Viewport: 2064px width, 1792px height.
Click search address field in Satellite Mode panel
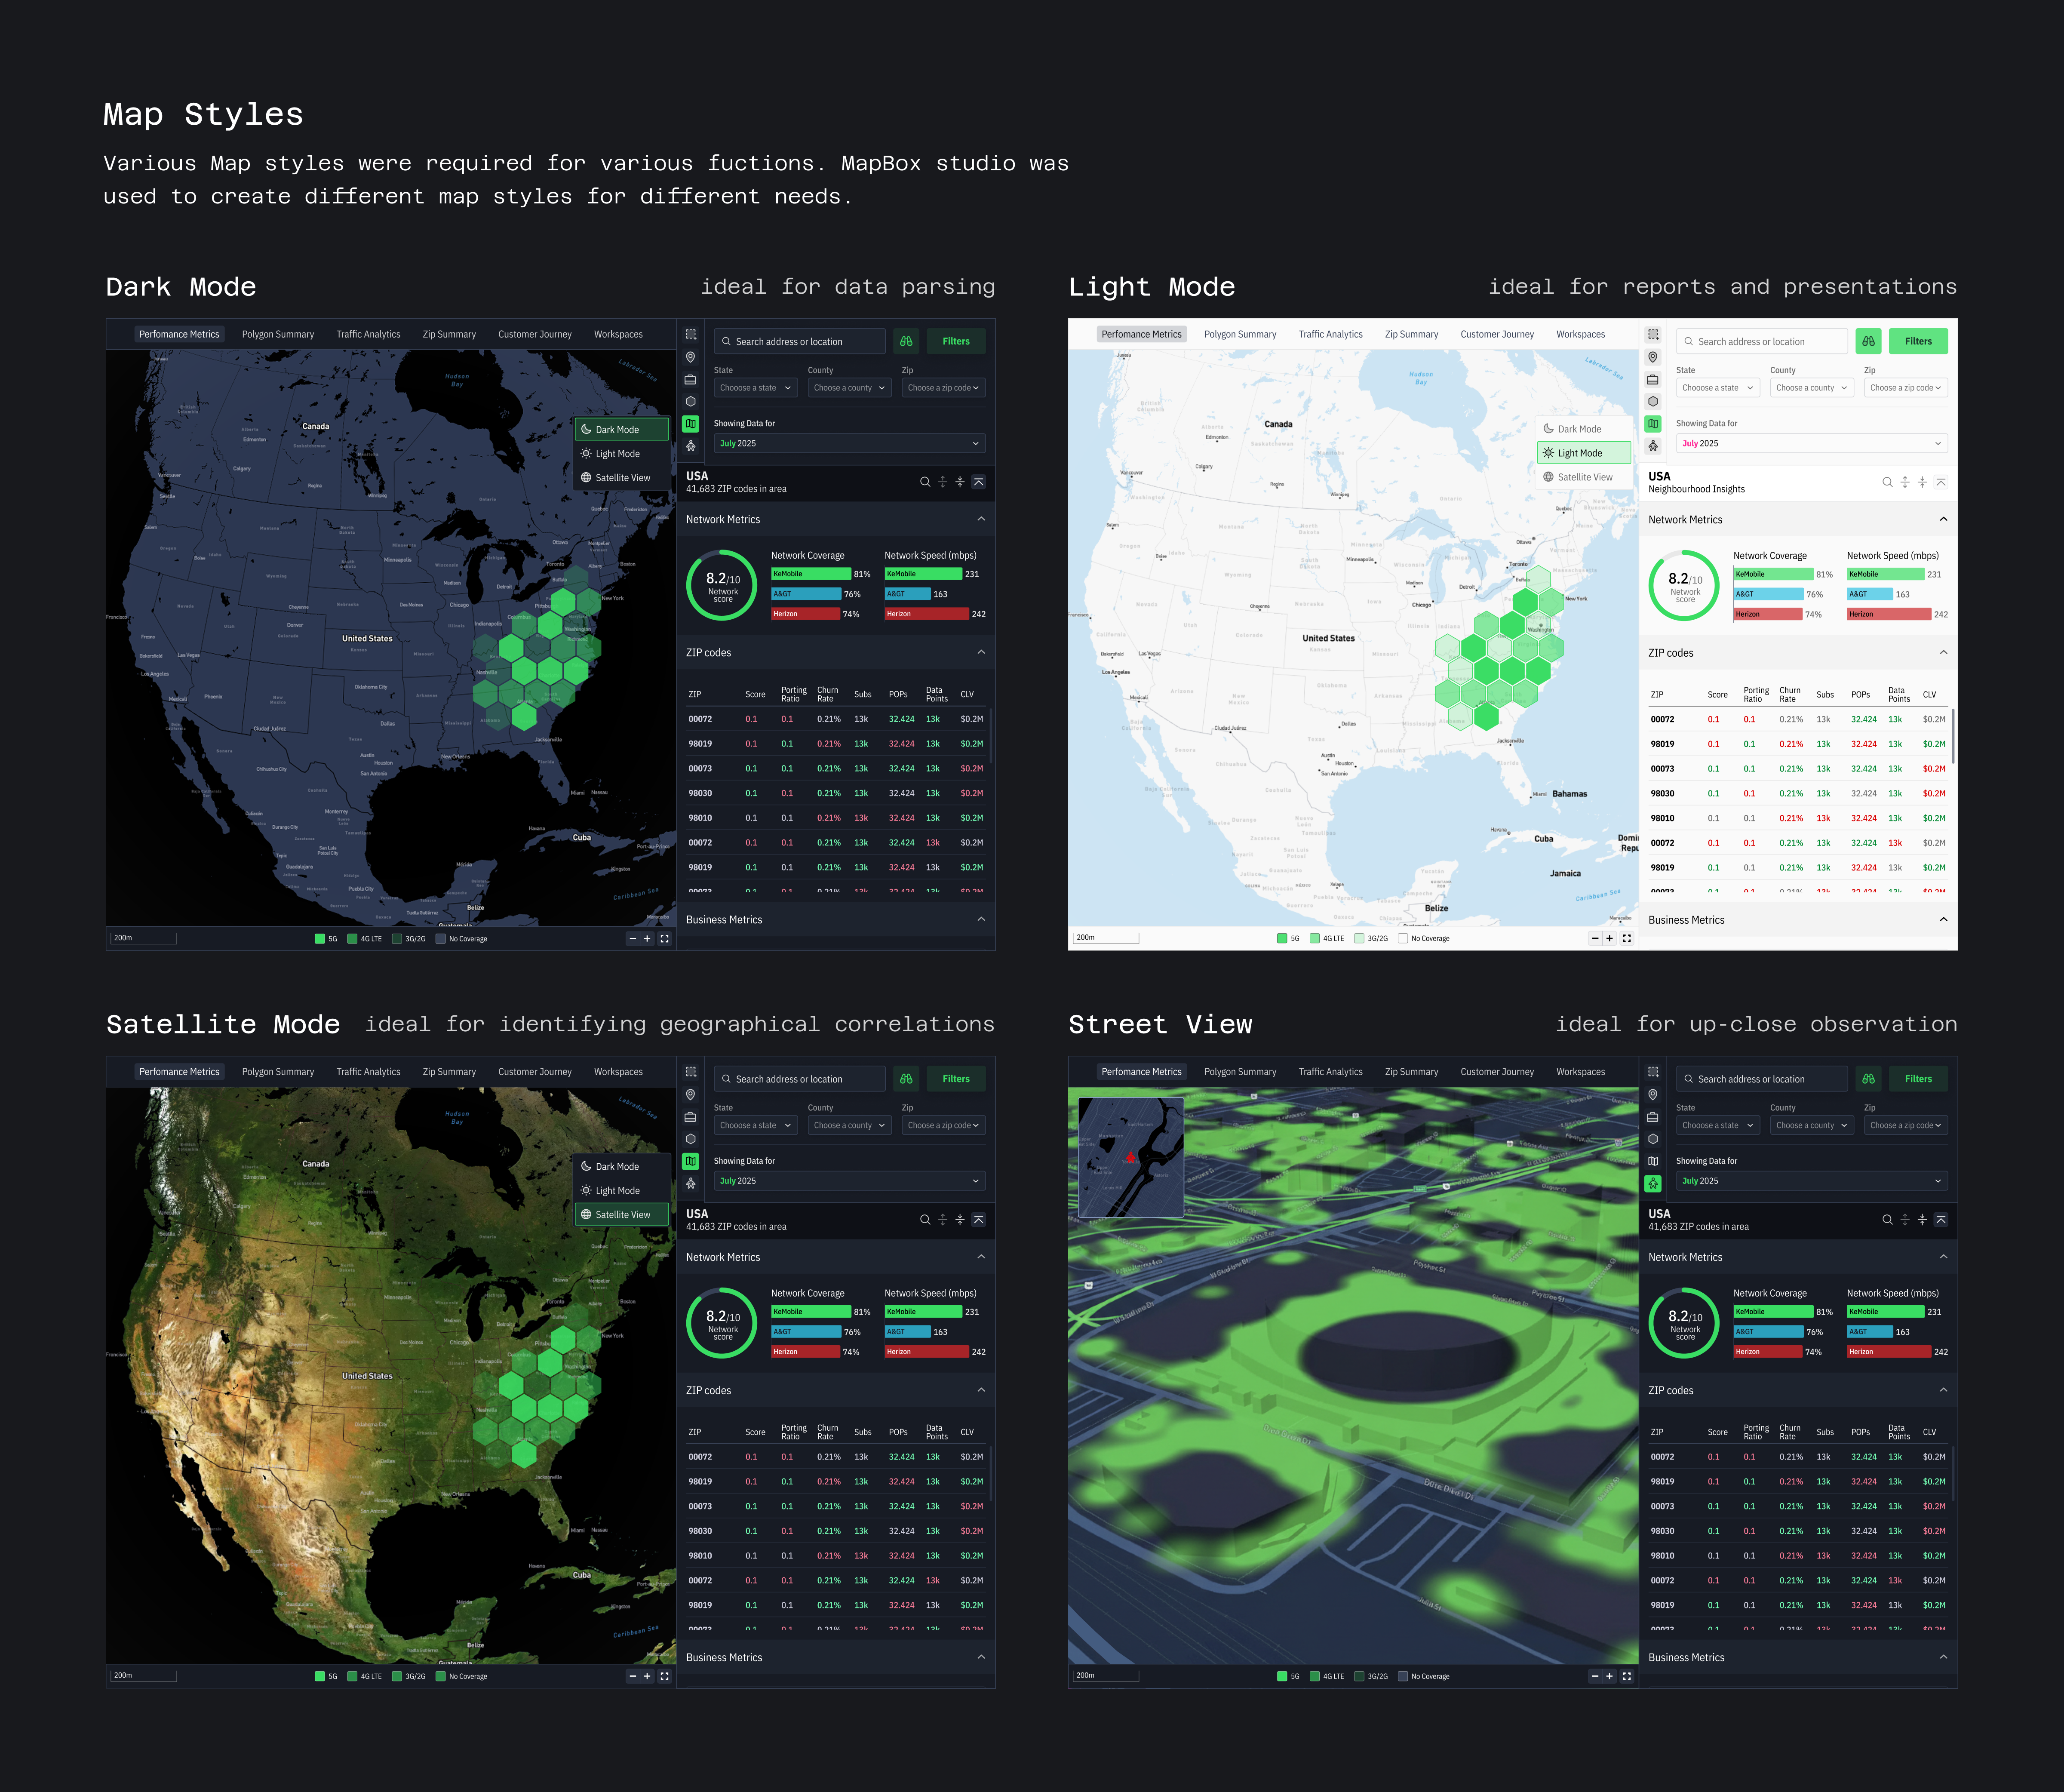(800, 1079)
